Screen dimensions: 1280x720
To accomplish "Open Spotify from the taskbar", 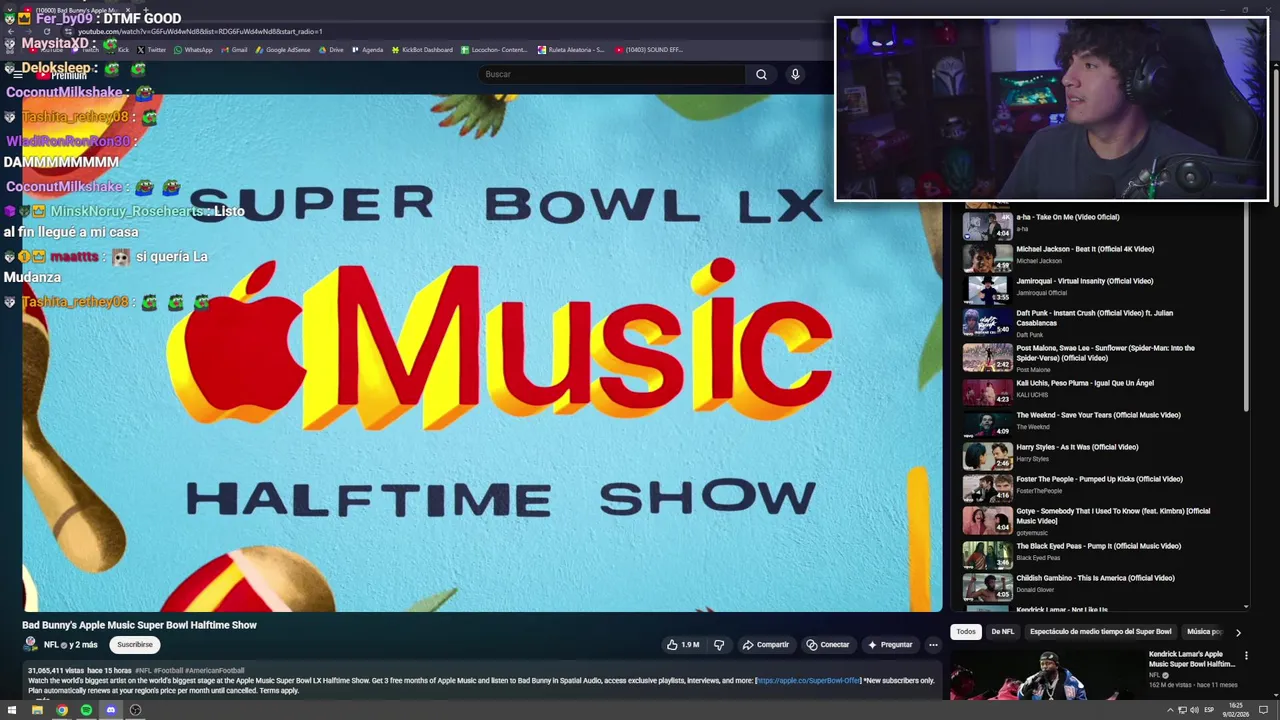I will tap(86, 710).
